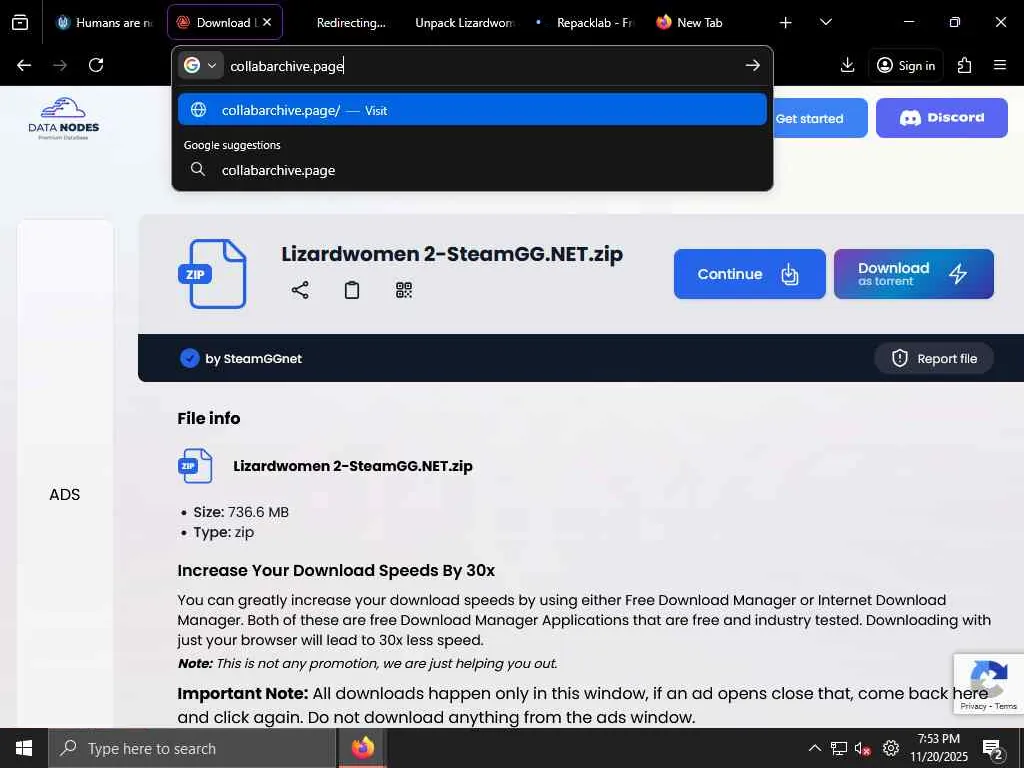Screen dimensions: 1024x768
Task: Click the Continue download button
Action: [x=749, y=274]
